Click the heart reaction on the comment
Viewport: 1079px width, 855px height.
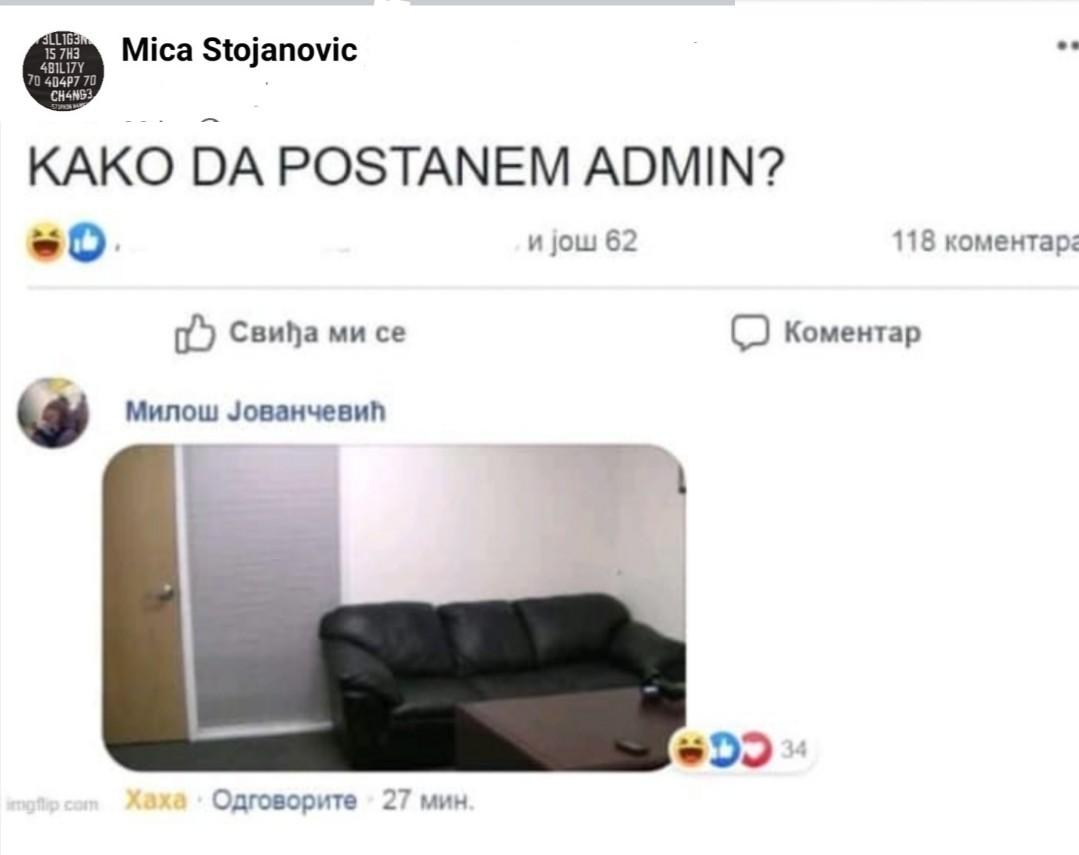click(x=756, y=749)
